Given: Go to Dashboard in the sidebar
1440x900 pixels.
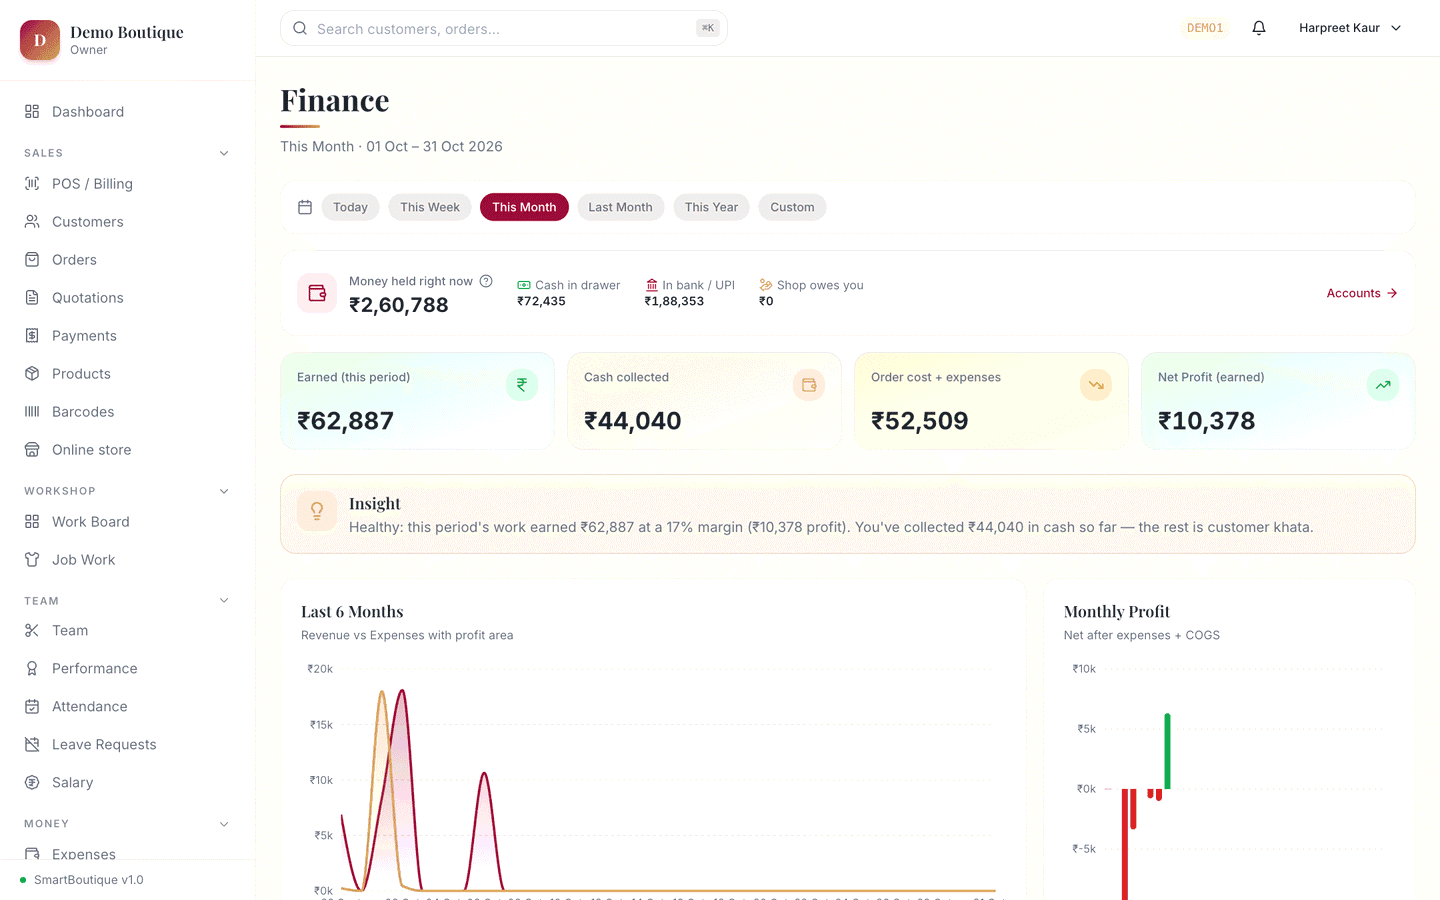Looking at the screenshot, I should 127,112.
